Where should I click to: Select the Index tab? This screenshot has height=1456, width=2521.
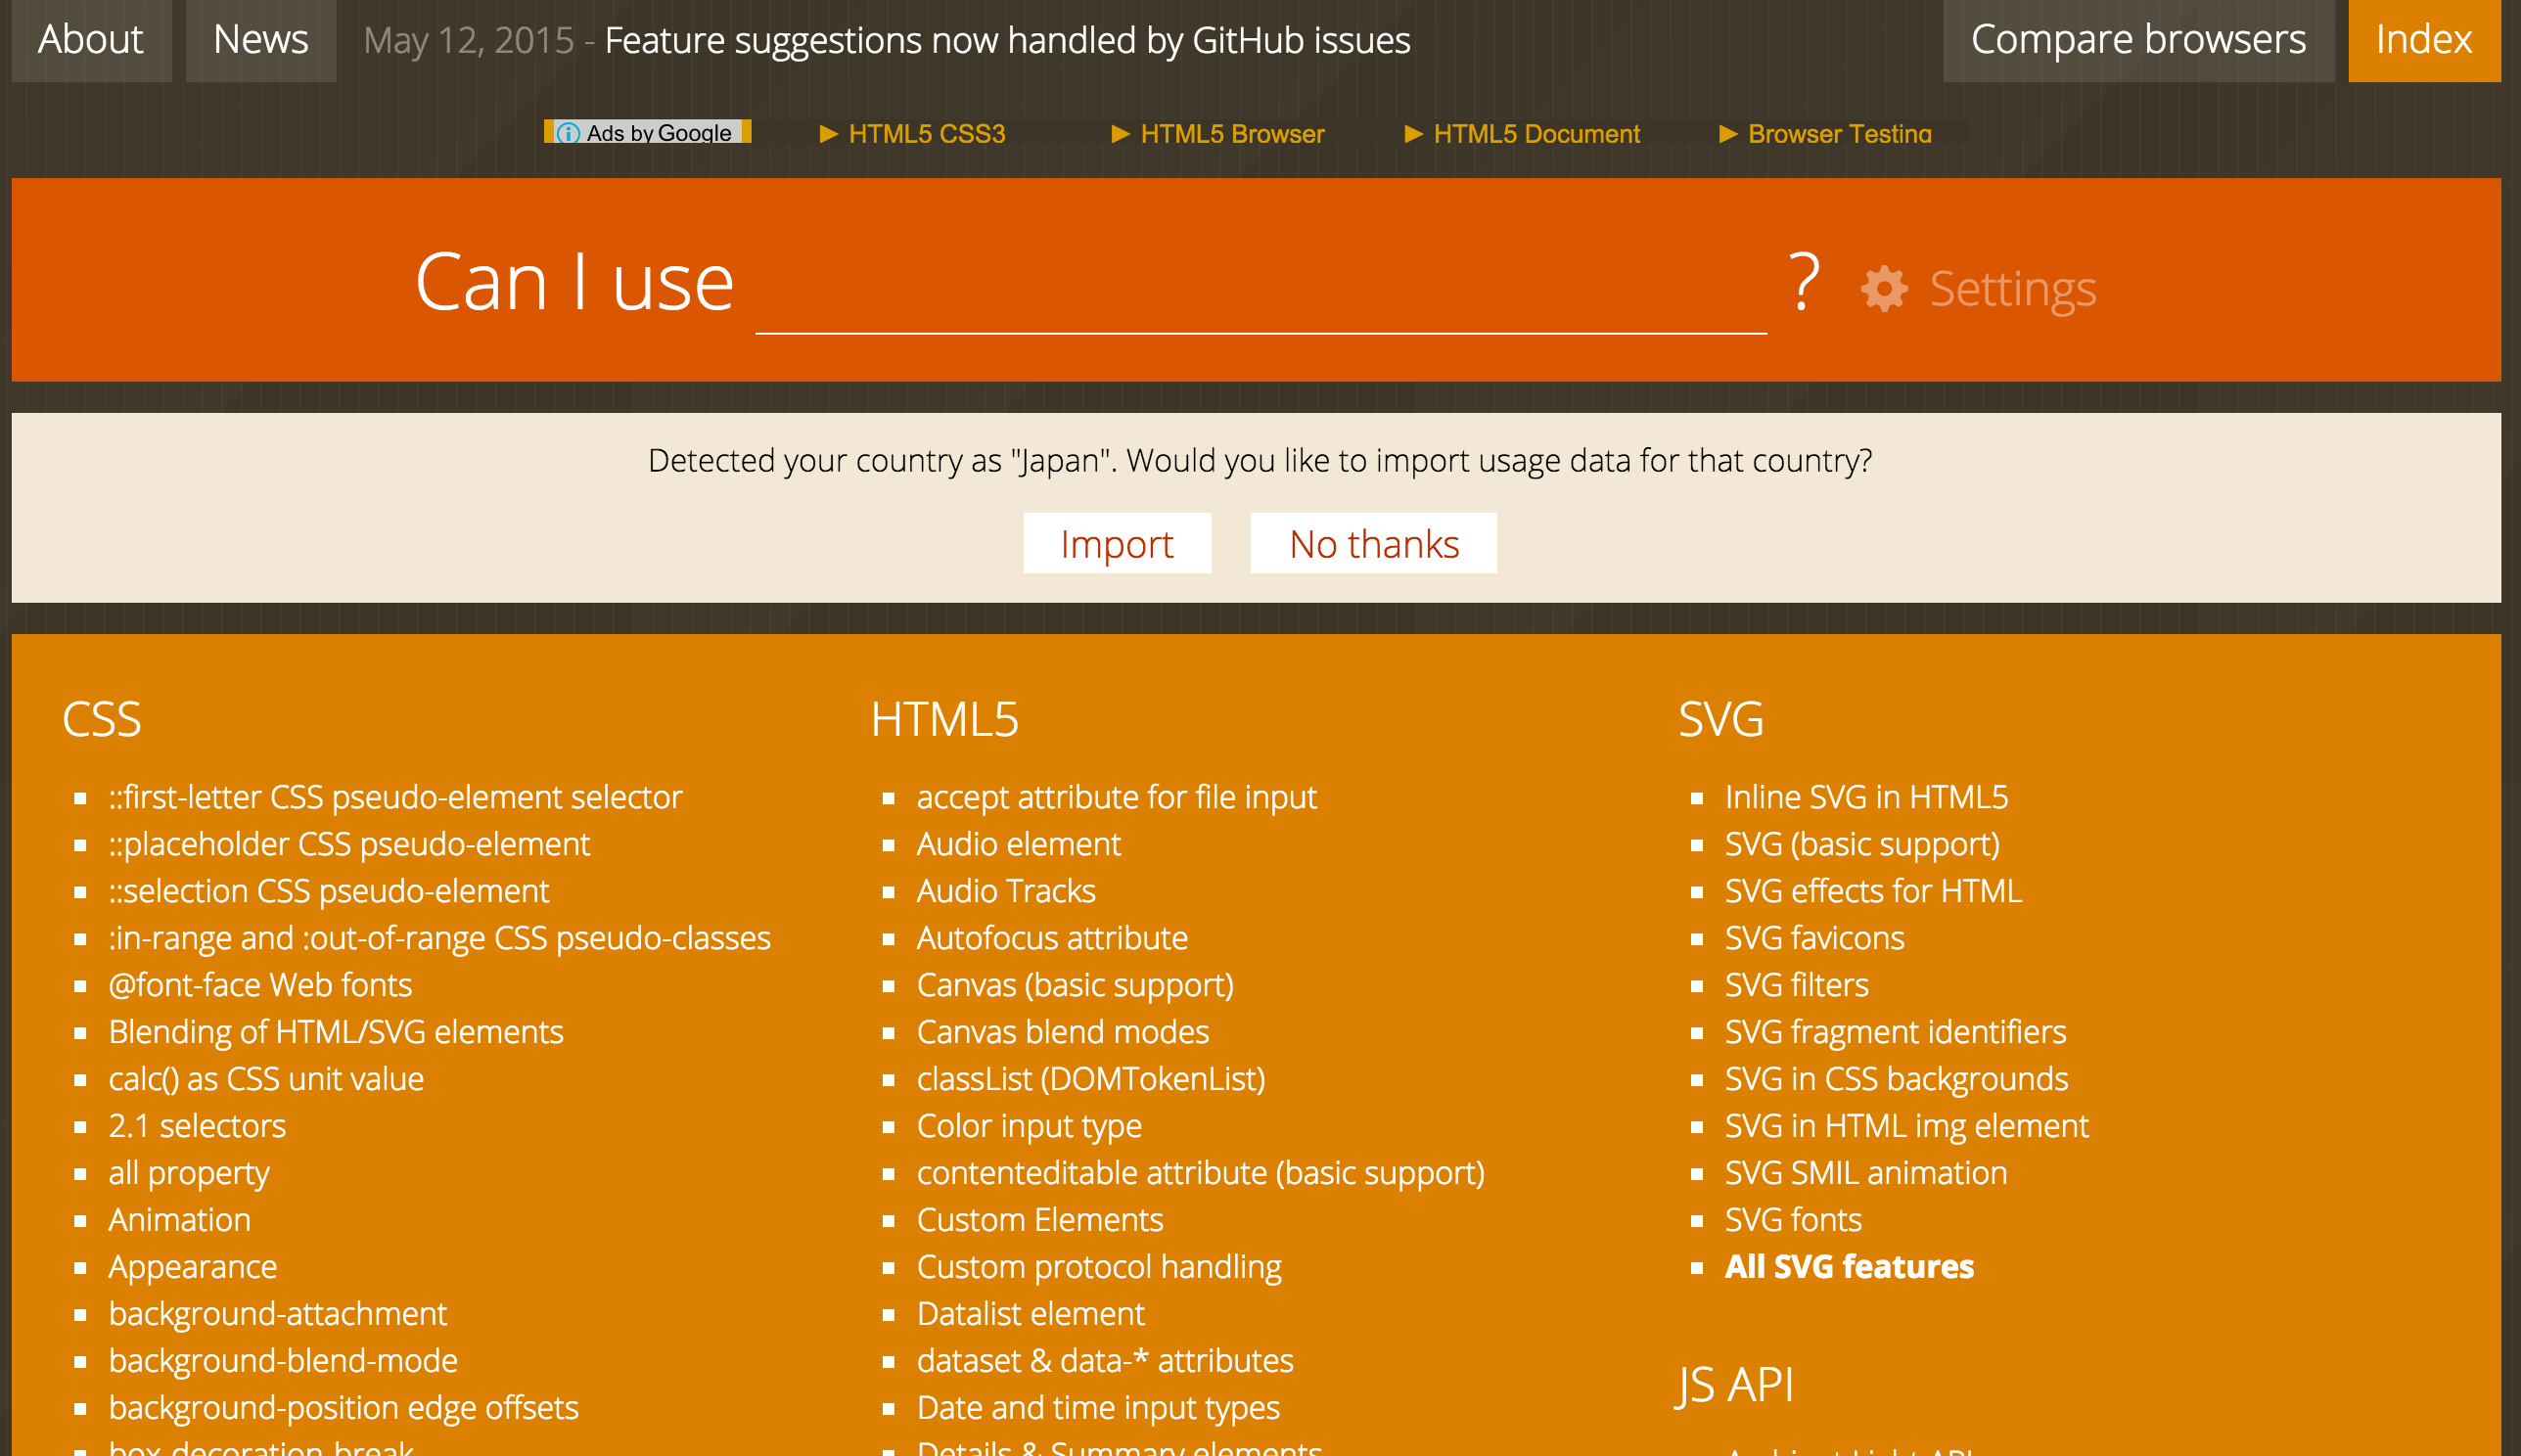[2423, 40]
